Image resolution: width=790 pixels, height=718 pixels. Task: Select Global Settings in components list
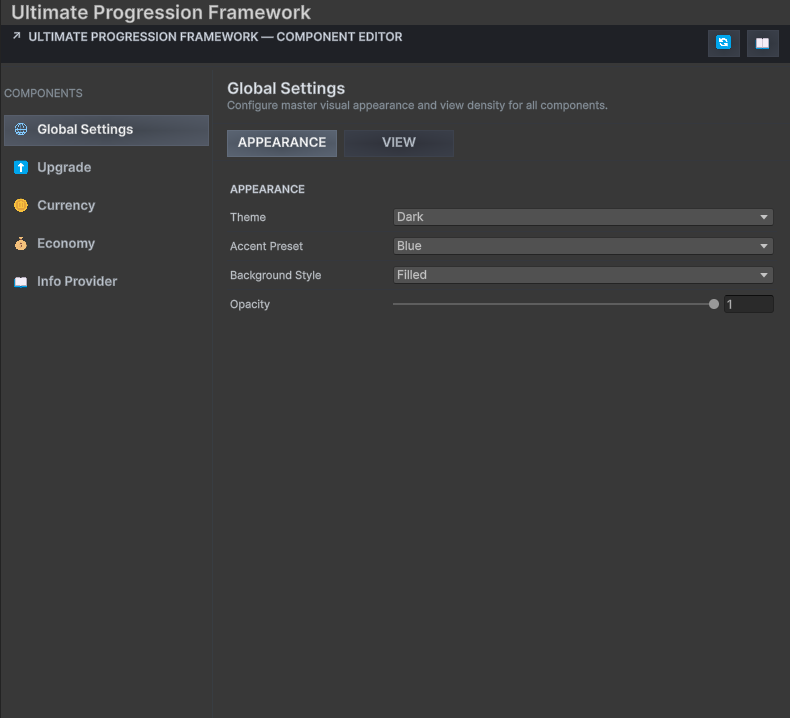point(106,130)
